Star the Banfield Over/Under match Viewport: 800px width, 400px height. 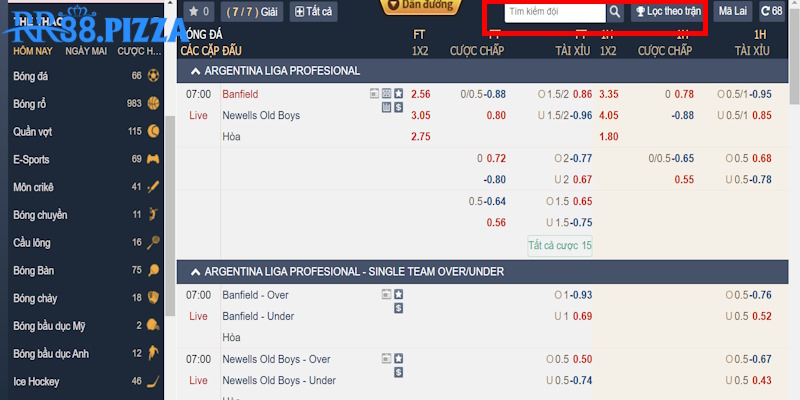coord(398,295)
